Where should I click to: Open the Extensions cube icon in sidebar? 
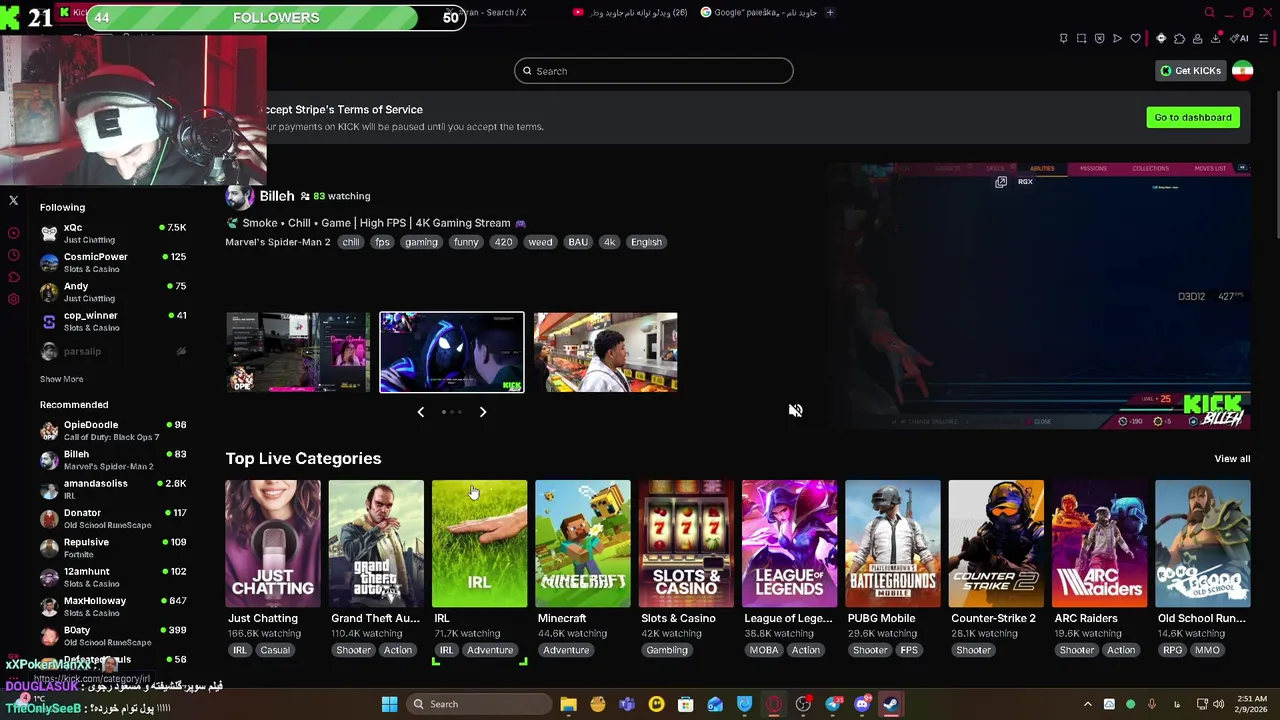(14, 277)
